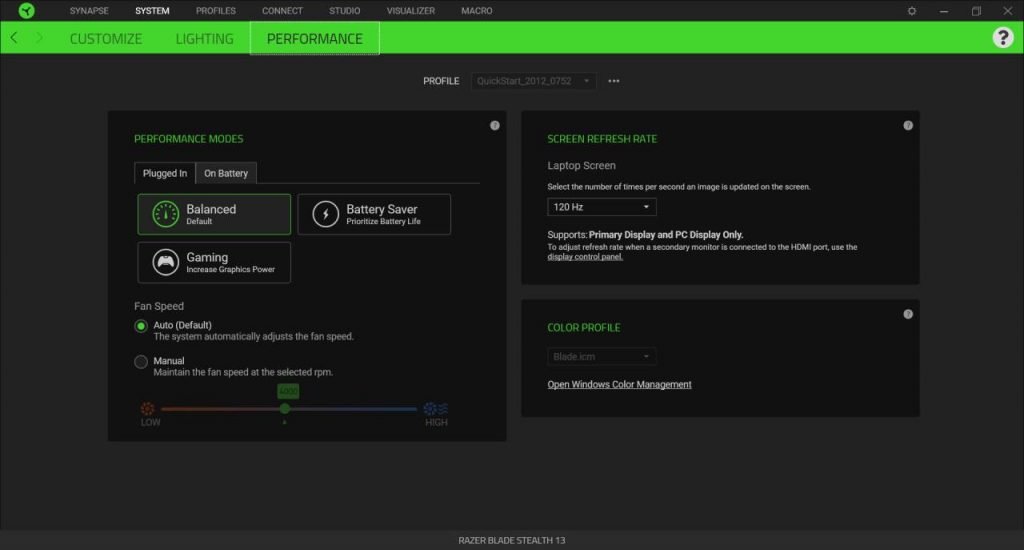Screen dimensions: 1024x550
Task: Click the Laptop Screen label
Action: coord(581,165)
